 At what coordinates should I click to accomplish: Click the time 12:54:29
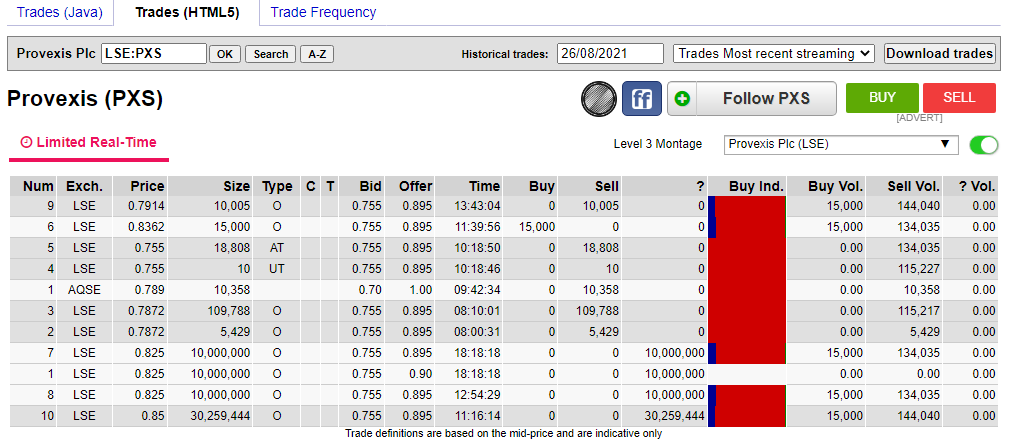tap(477, 395)
